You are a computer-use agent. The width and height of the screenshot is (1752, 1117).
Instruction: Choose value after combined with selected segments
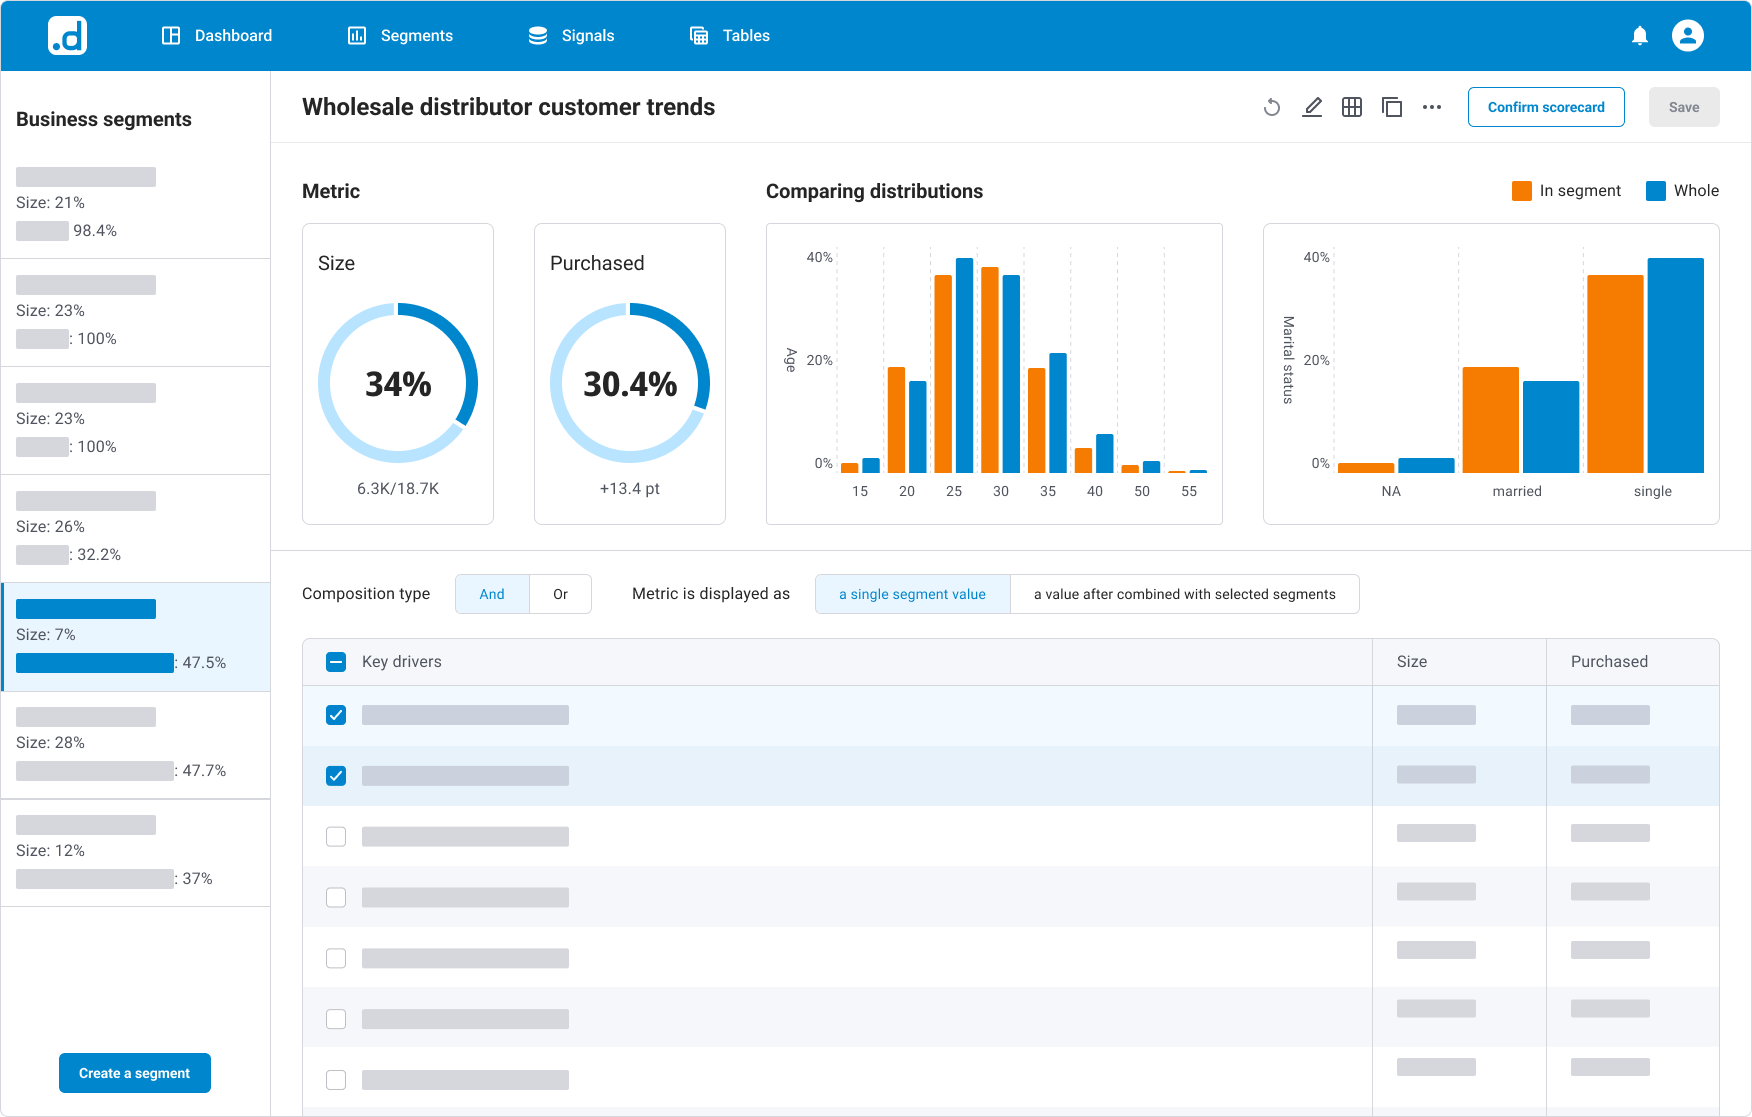pos(1185,594)
